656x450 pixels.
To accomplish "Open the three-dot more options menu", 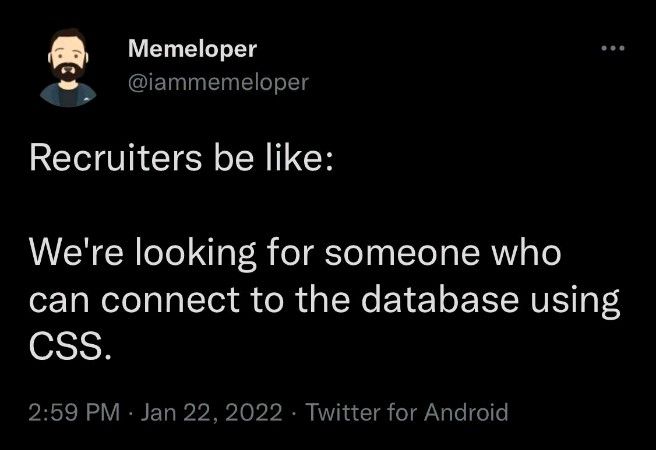I will coord(613,48).
